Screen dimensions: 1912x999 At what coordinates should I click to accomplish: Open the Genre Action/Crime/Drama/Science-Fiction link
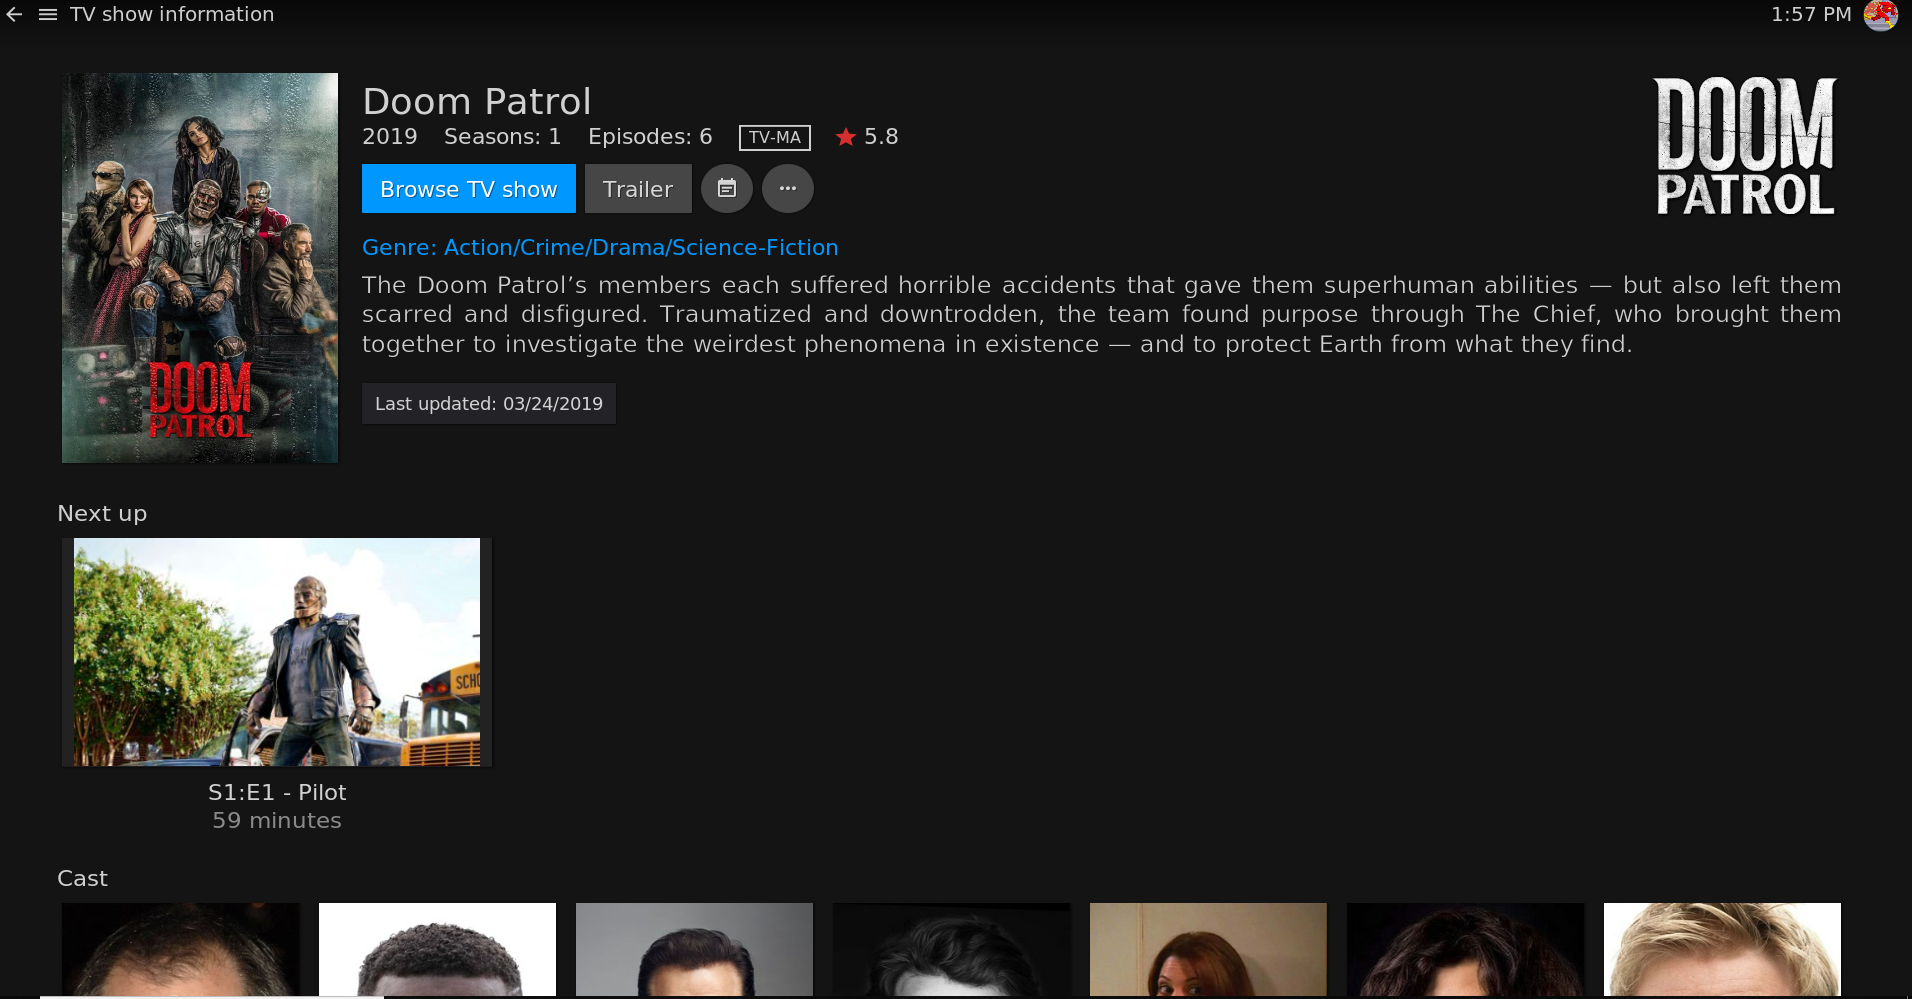coord(600,247)
